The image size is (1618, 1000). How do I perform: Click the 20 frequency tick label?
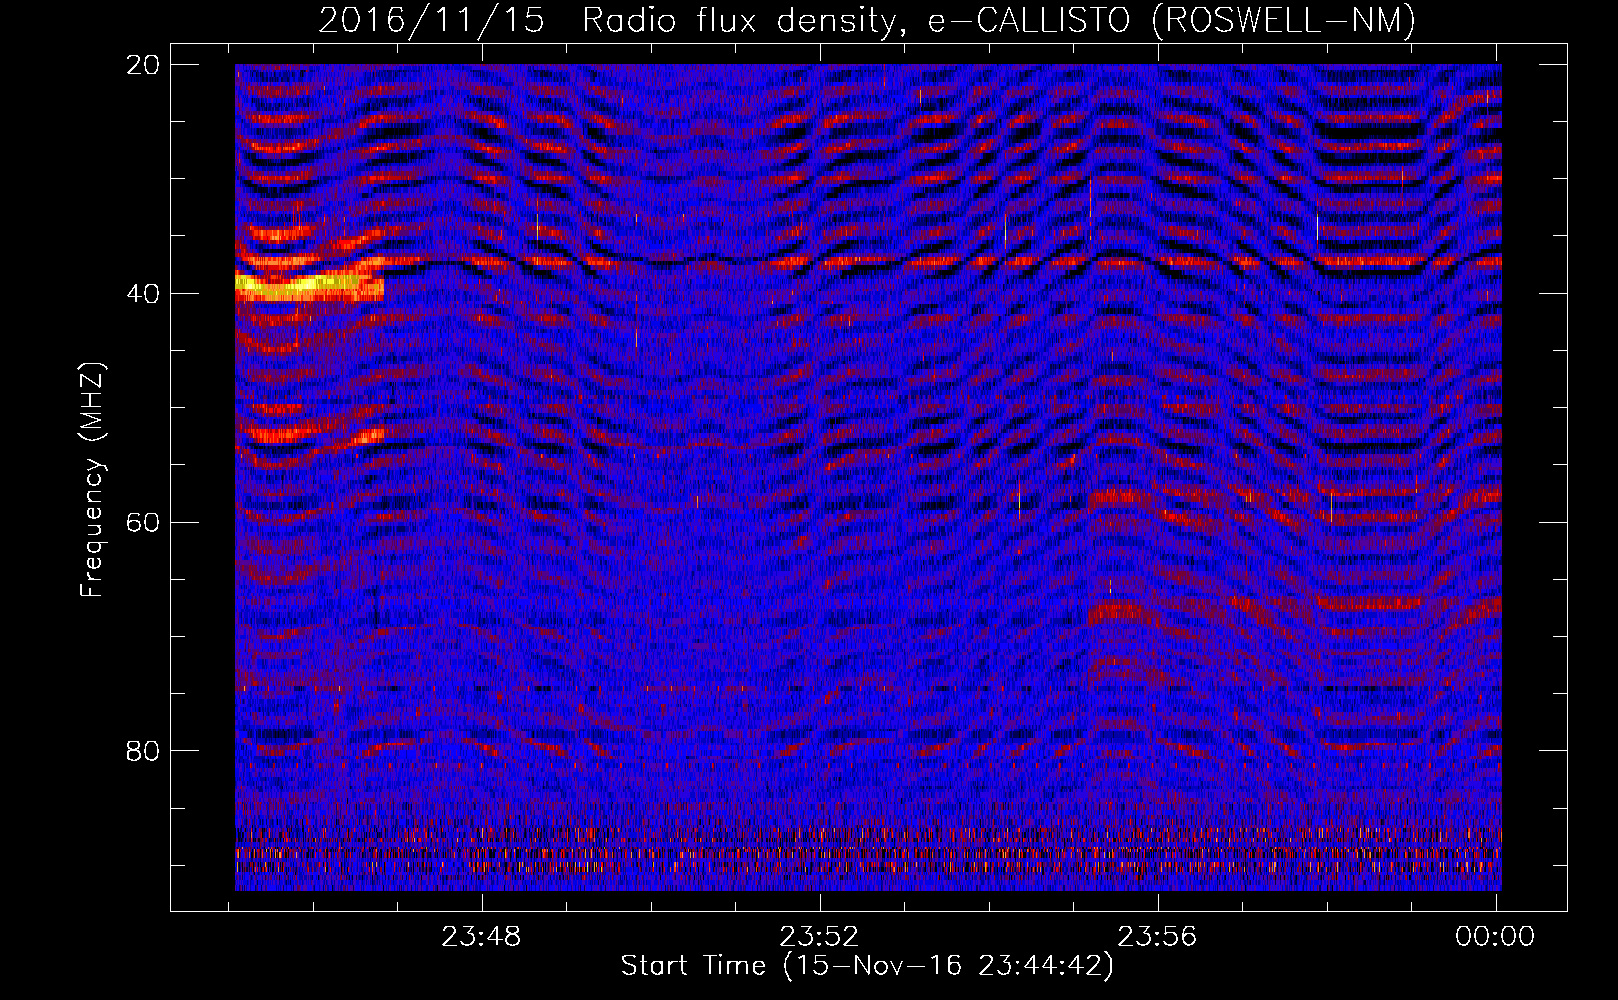(x=142, y=64)
